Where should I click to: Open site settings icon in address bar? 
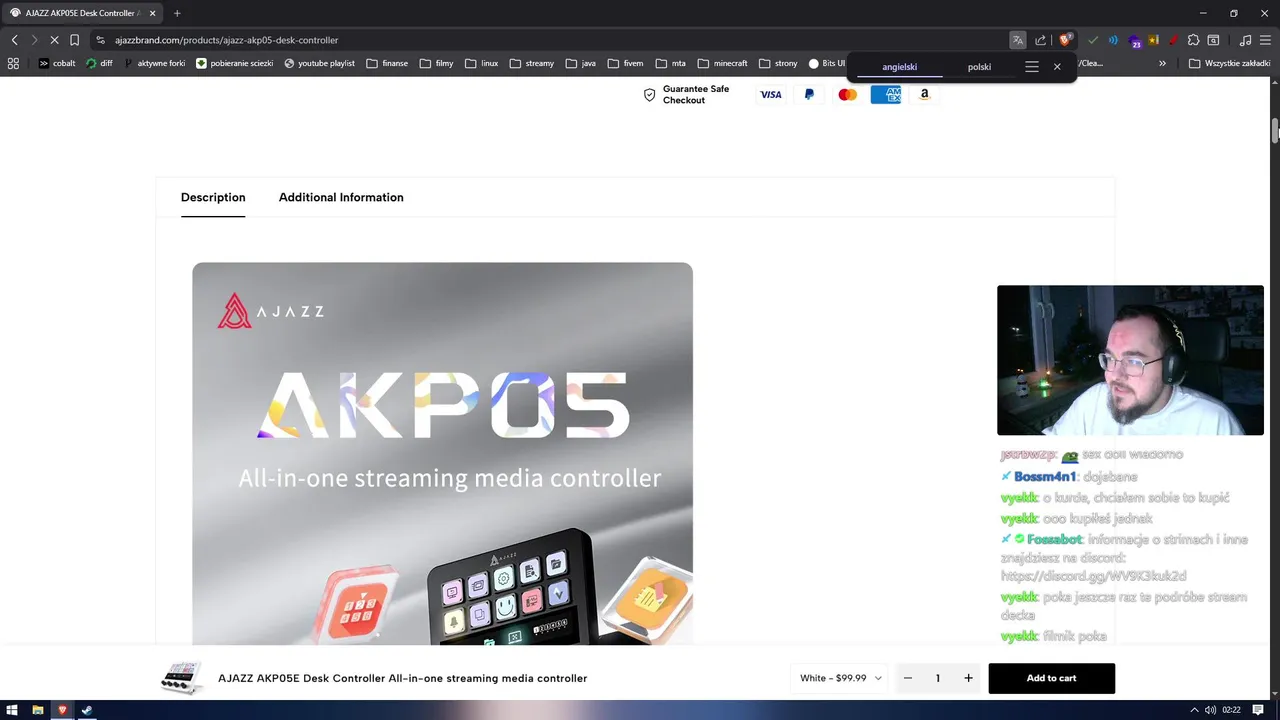[x=101, y=40]
